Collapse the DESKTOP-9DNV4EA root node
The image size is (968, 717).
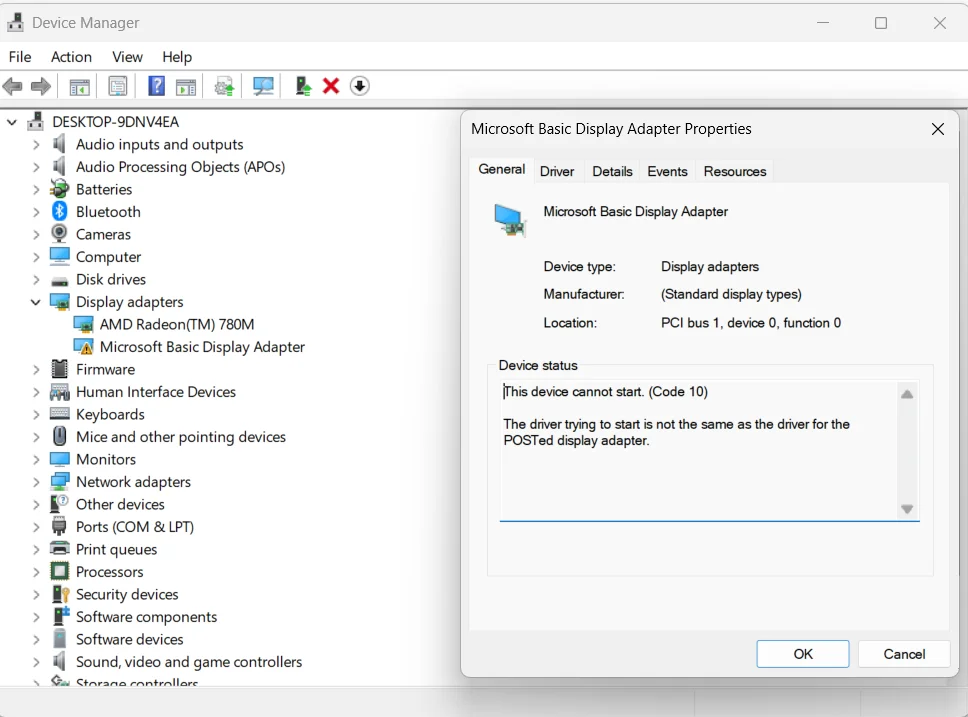12,122
